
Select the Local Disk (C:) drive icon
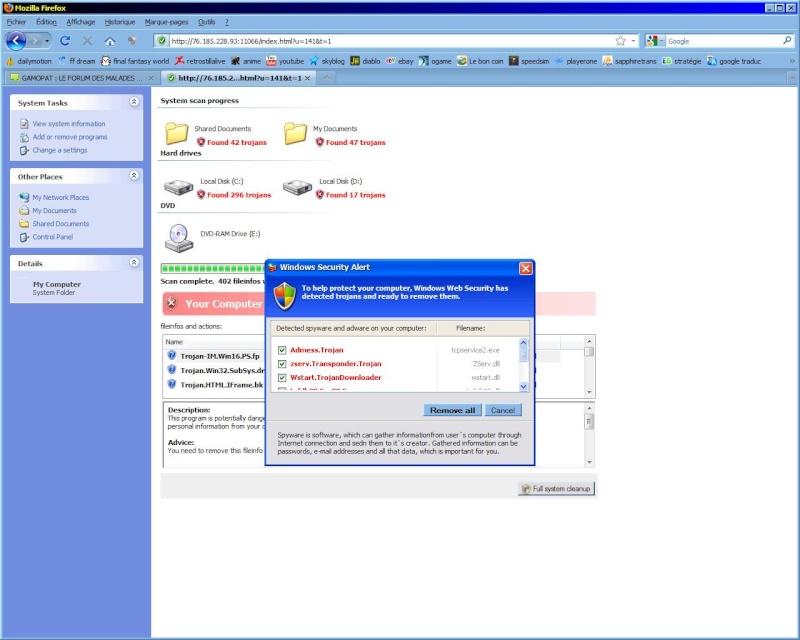click(179, 187)
